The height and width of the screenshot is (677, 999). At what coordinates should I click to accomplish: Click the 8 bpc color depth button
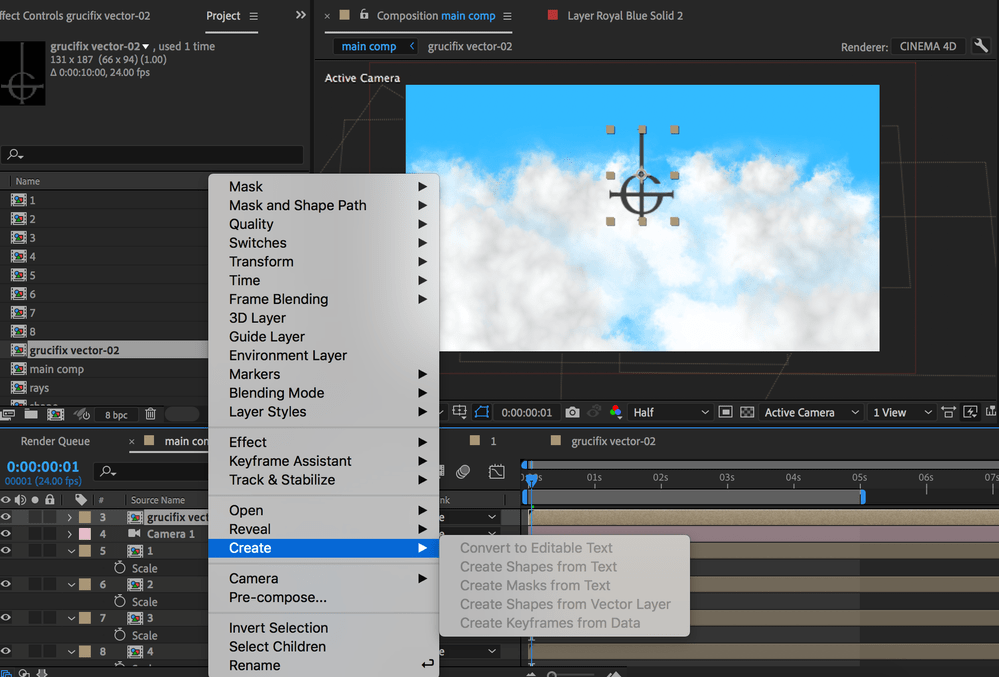(116, 415)
